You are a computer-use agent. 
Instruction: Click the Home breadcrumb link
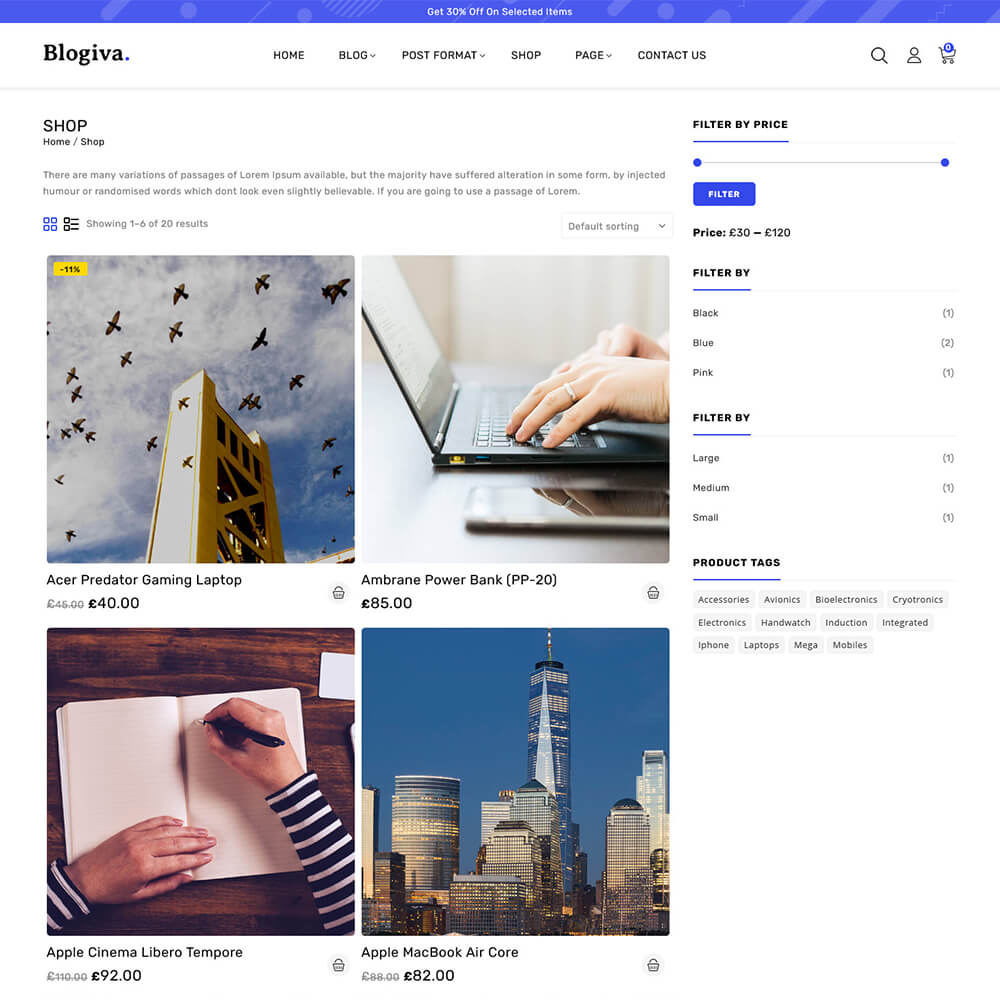pyautogui.click(x=56, y=142)
